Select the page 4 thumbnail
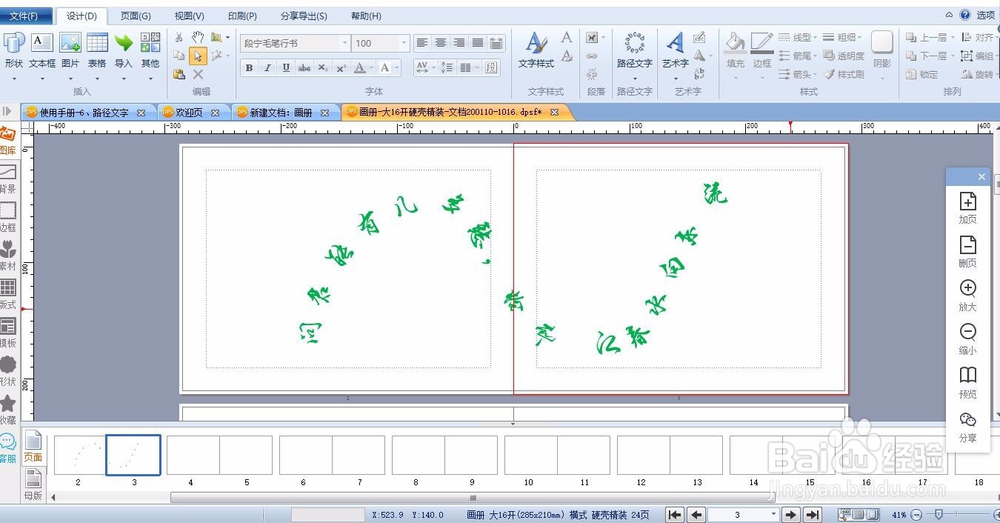The image size is (1000, 523). (x=193, y=455)
